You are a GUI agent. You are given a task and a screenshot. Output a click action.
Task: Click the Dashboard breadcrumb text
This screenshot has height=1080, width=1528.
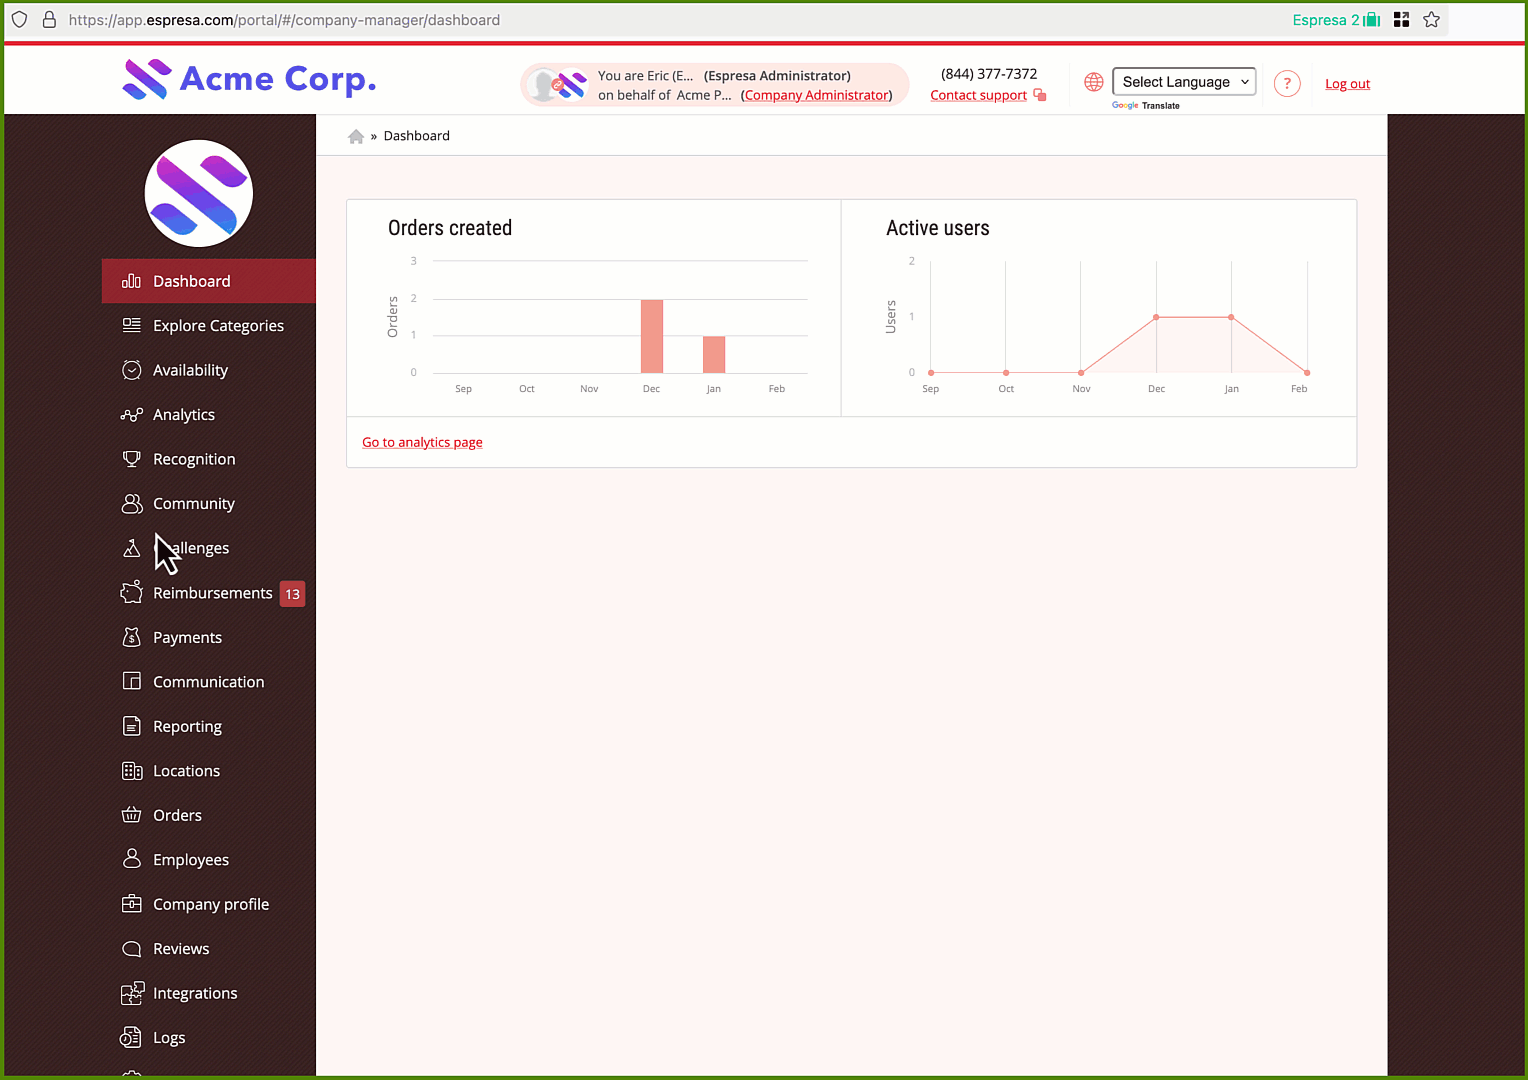(416, 136)
